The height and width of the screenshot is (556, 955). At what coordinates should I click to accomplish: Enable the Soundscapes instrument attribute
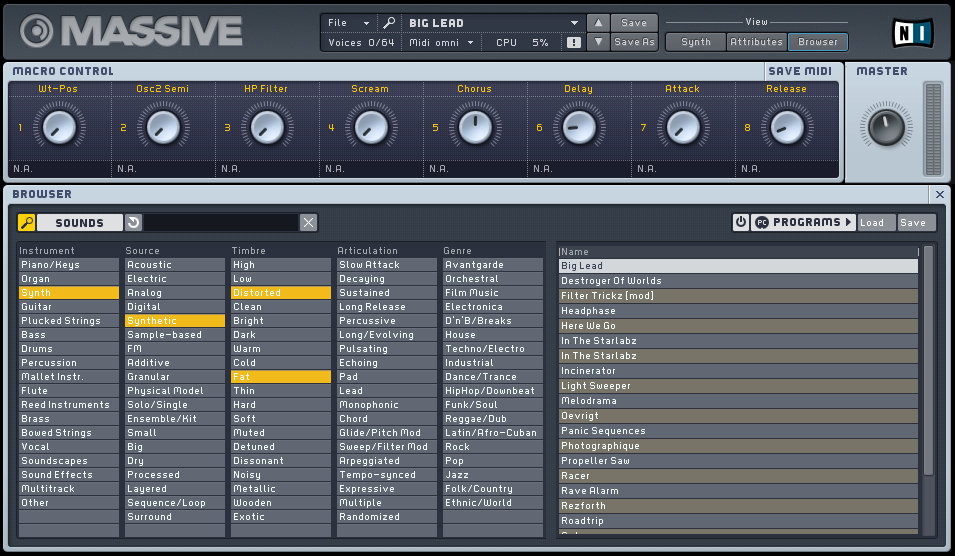coord(69,461)
